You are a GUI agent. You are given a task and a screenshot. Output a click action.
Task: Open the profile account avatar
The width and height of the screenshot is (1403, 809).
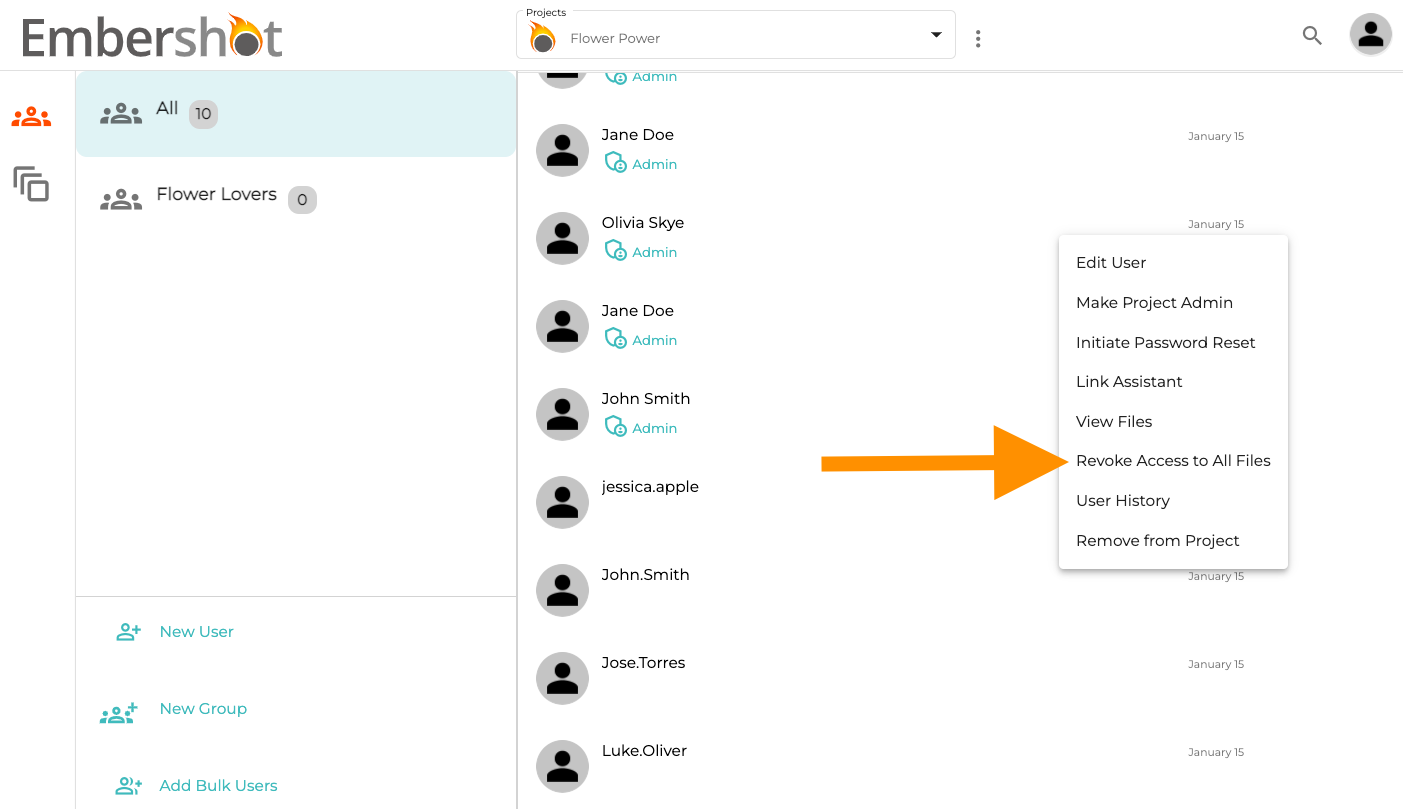(x=1371, y=35)
